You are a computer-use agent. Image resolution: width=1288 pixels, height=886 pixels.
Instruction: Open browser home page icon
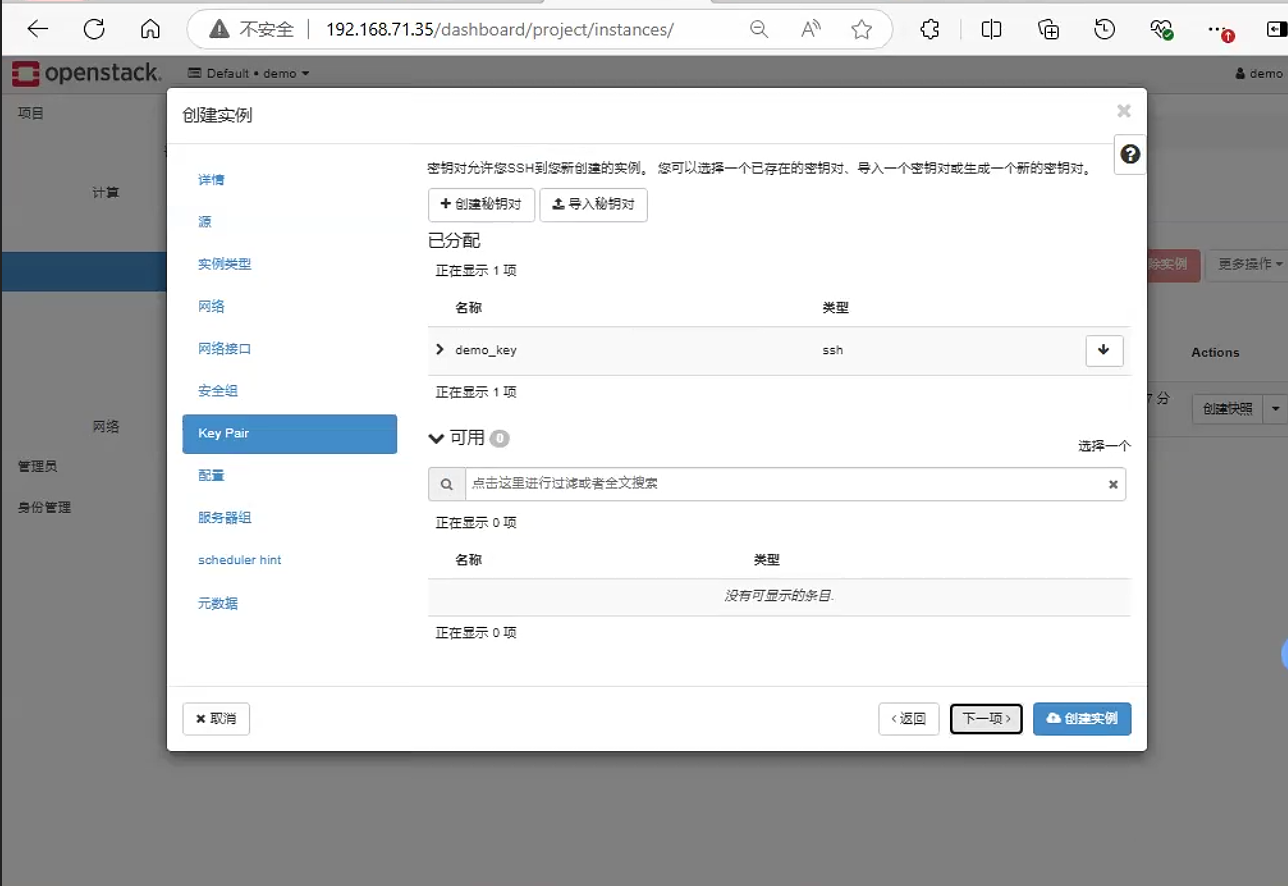pyautogui.click(x=150, y=30)
